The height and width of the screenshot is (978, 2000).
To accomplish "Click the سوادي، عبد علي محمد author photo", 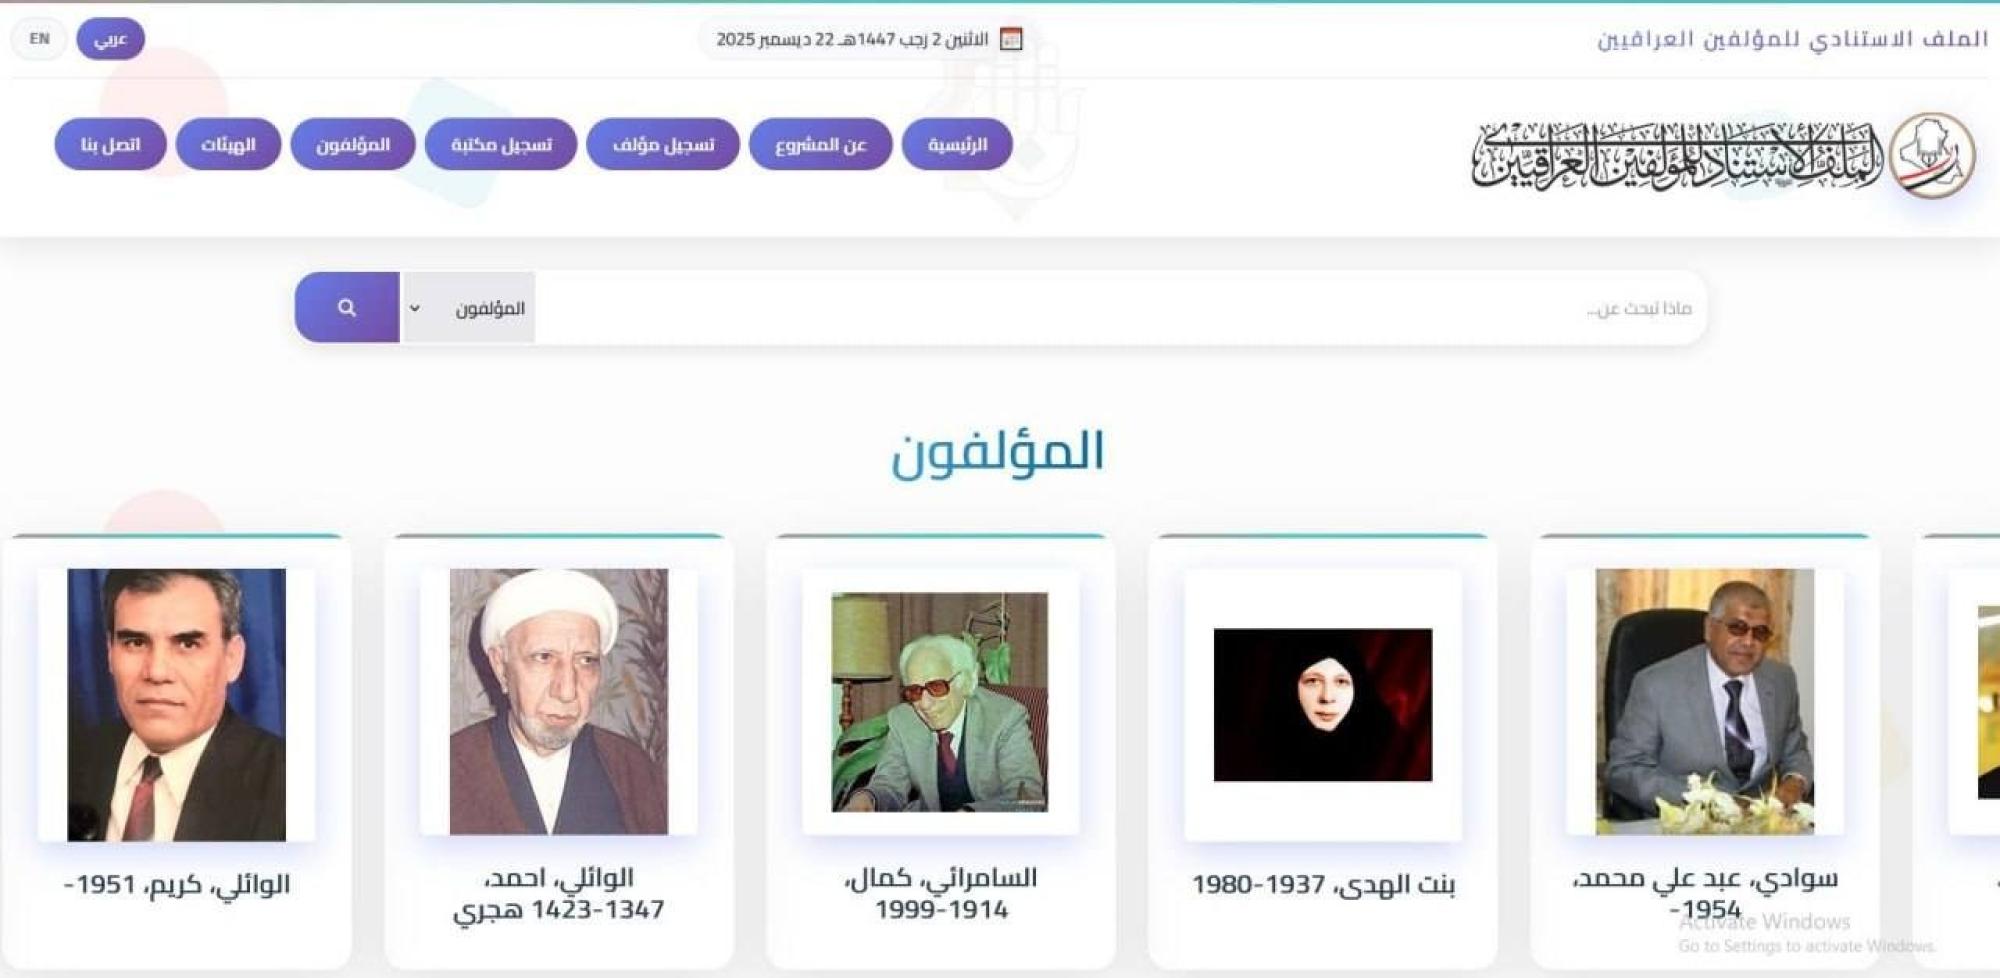I will coord(1704,702).
